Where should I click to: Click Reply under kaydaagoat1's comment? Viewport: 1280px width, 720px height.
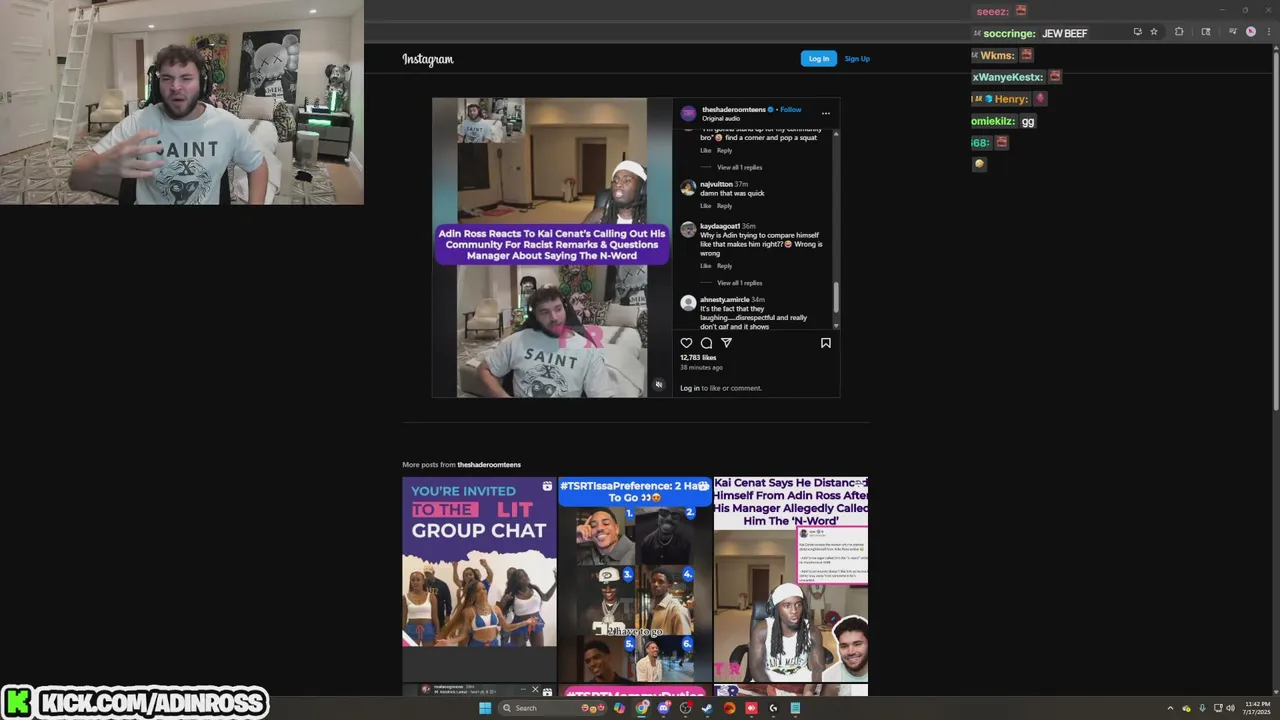pyautogui.click(x=724, y=266)
